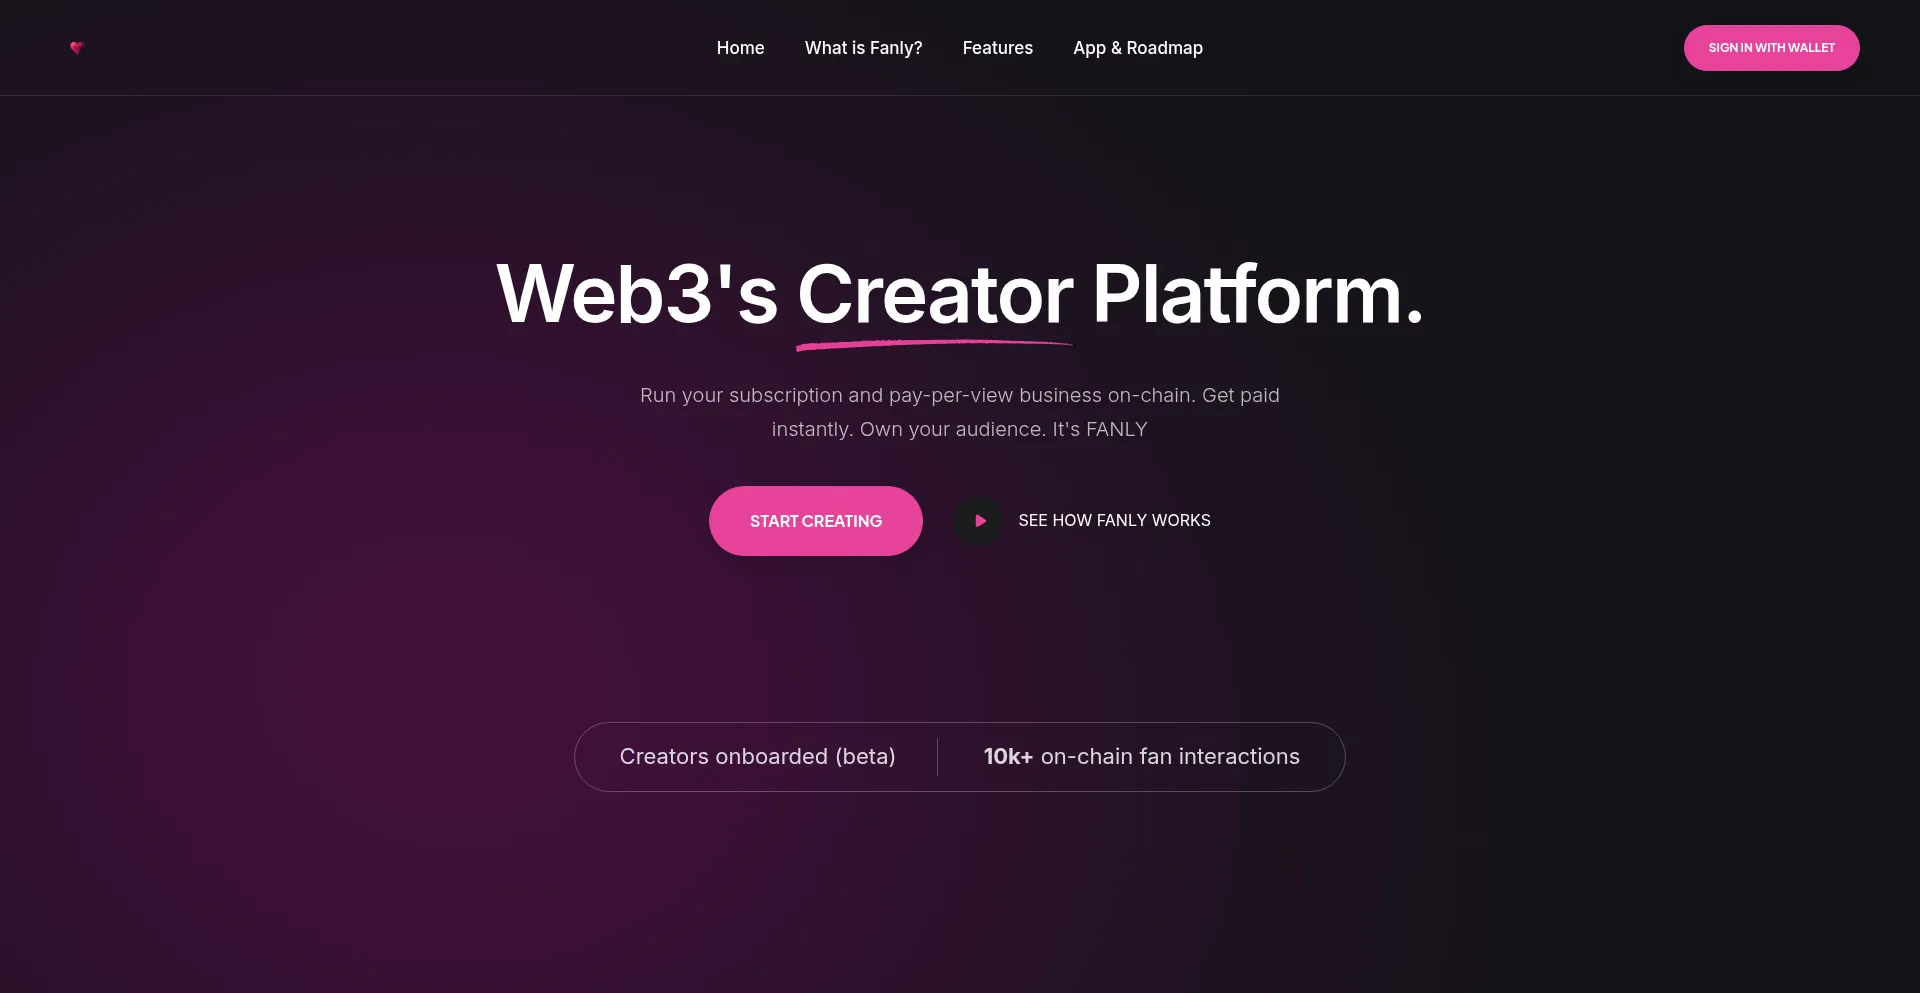
Task: Click the Sign In With Wallet button
Action: pyautogui.click(x=1771, y=48)
